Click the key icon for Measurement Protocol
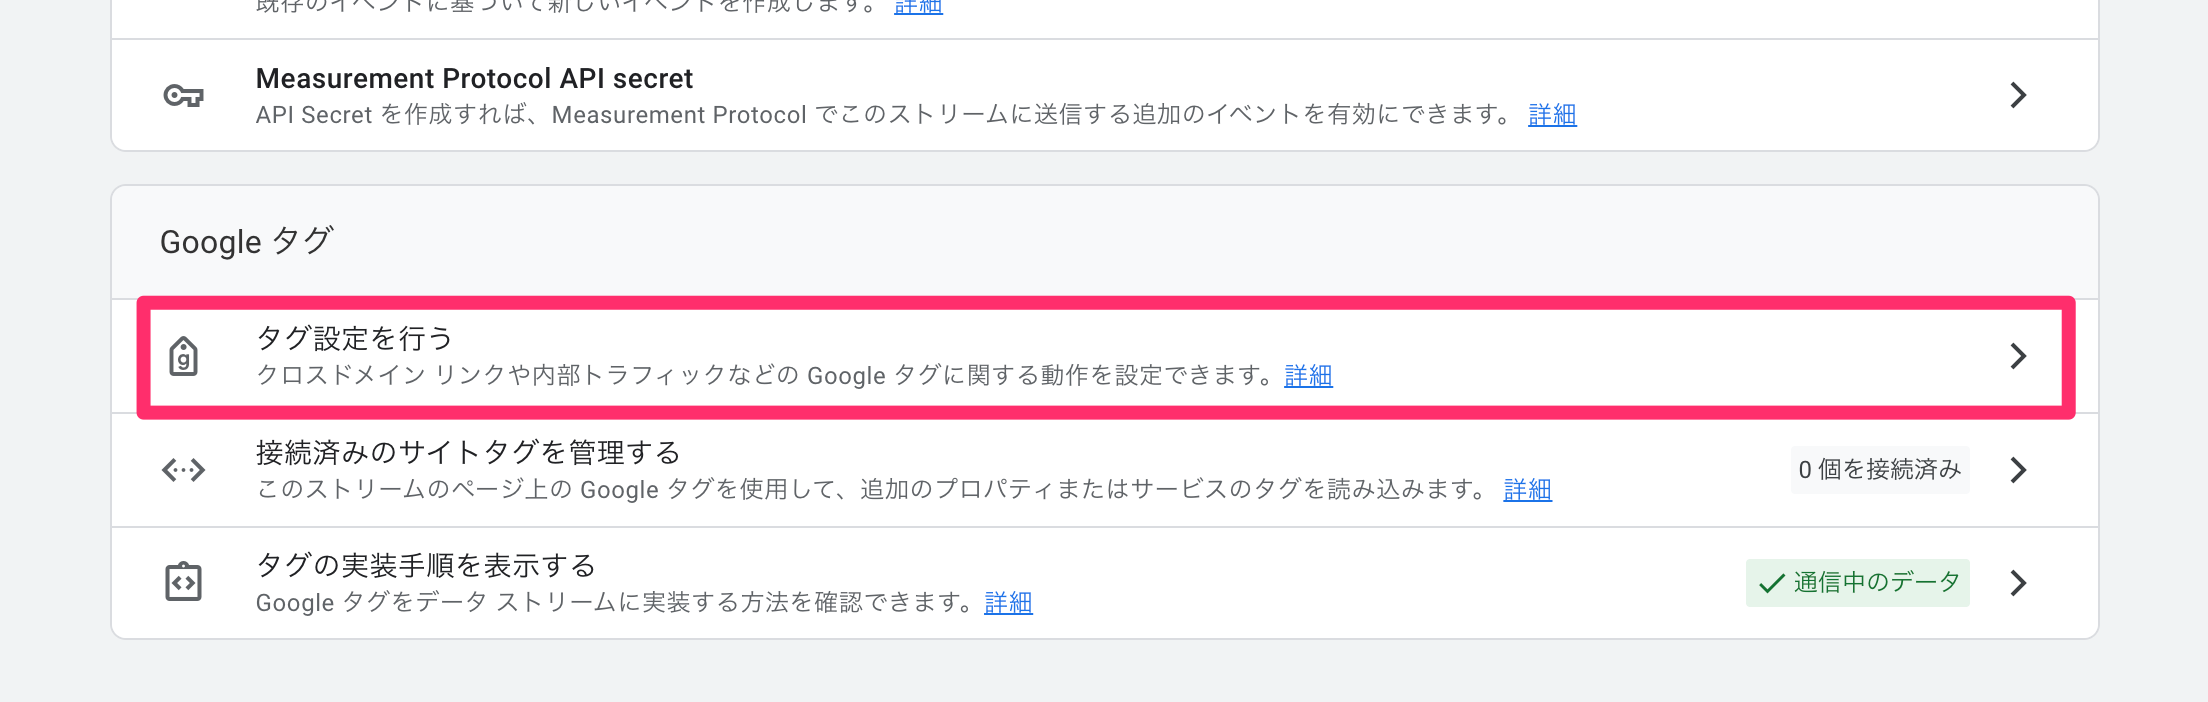This screenshot has height=702, width=2208. pyautogui.click(x=184, y=96)
